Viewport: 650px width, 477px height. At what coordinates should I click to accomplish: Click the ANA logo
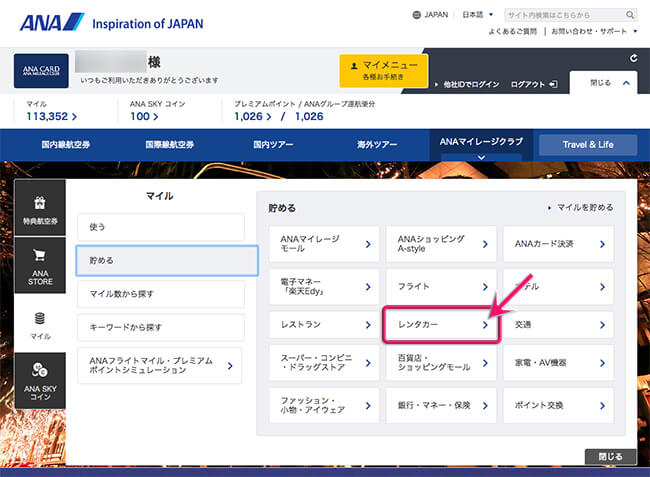tap(52, 22)
